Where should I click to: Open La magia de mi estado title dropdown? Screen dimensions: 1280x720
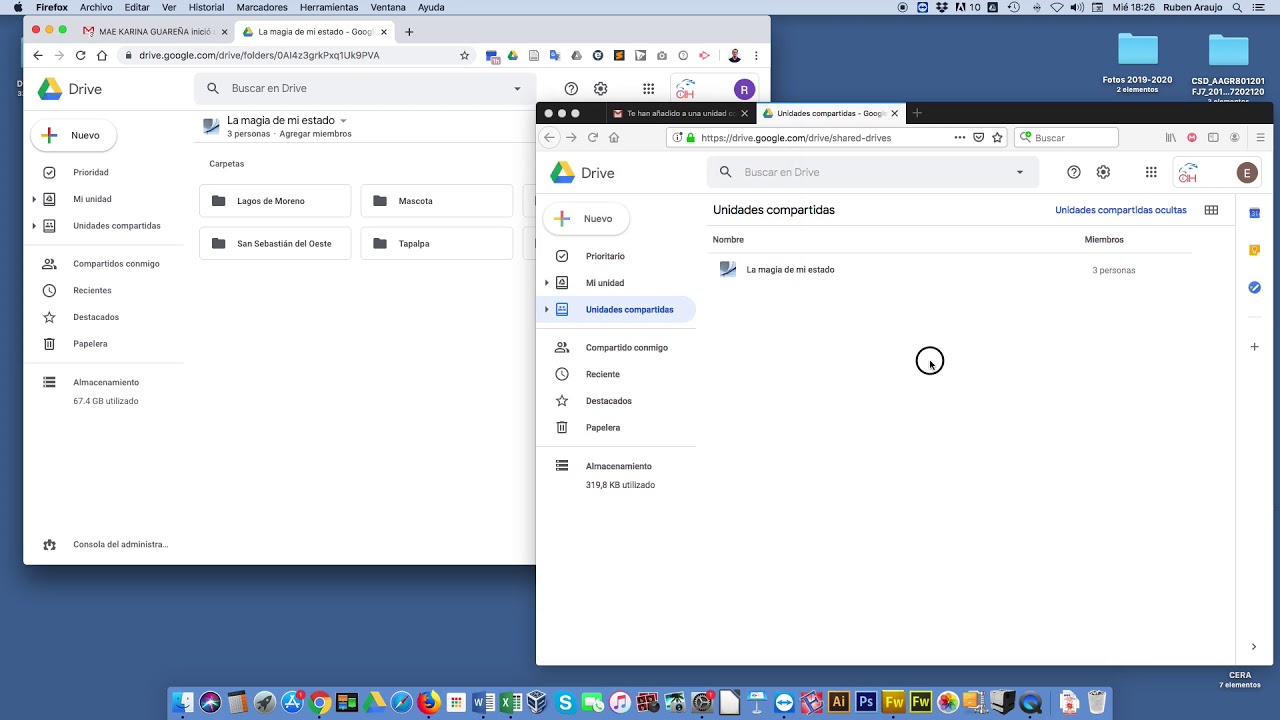tap(343, 121)
